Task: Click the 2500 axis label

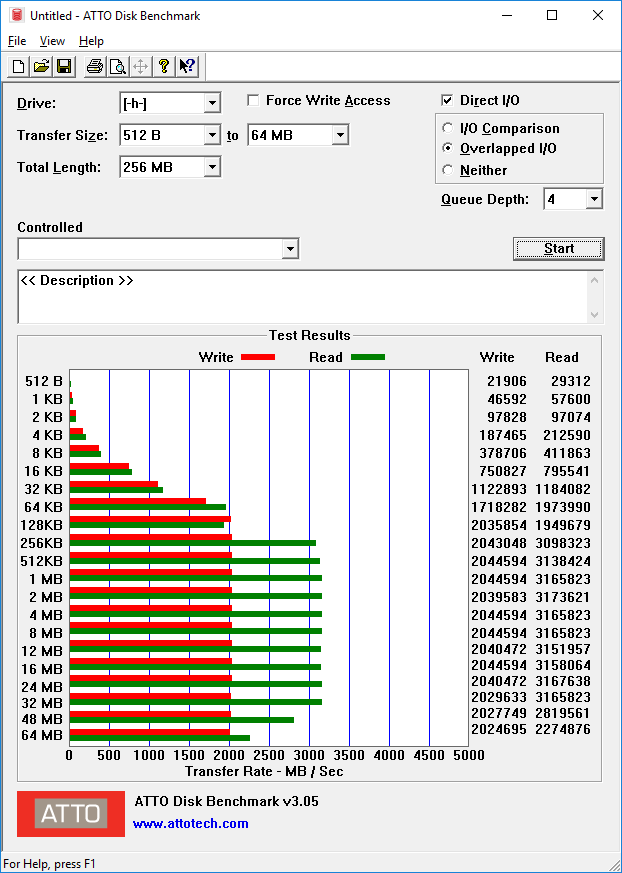Action: coord(270,755)
